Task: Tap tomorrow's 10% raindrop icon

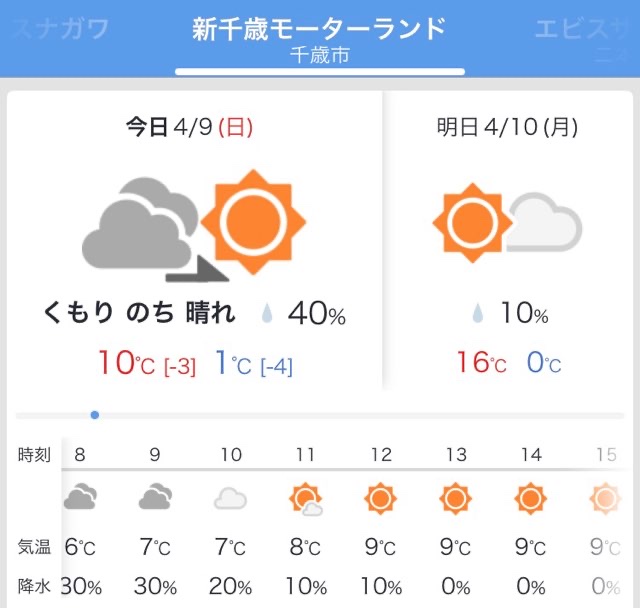Action: tap(478, 313)
